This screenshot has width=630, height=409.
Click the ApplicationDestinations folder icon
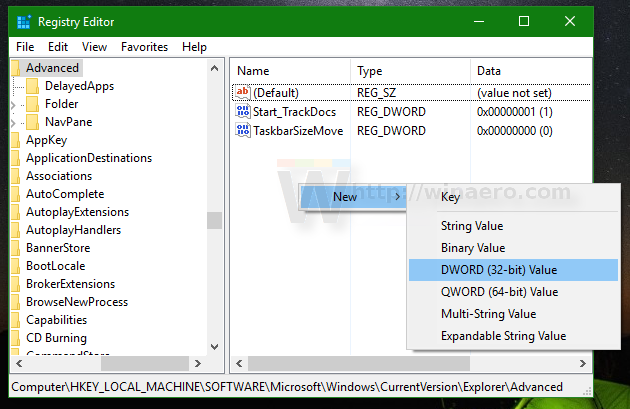click(x=16, y=158)
